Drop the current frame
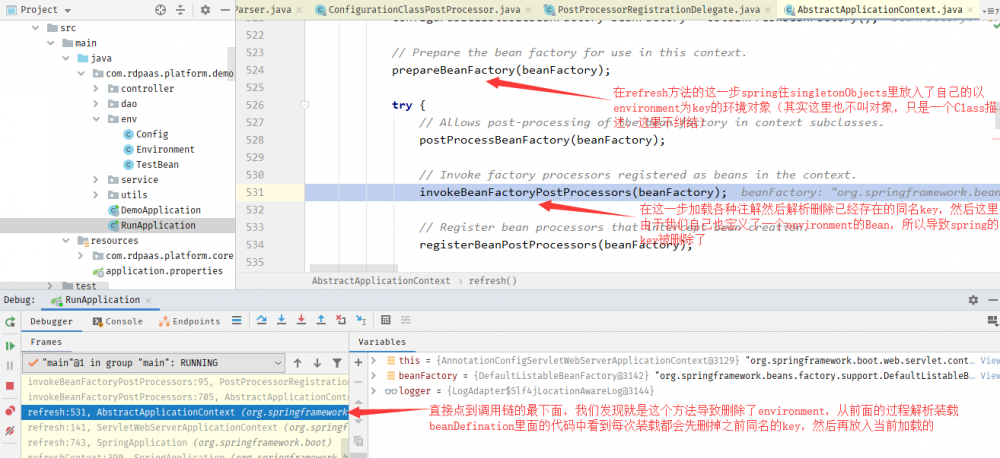1000x458 pixels. [341, 320]
